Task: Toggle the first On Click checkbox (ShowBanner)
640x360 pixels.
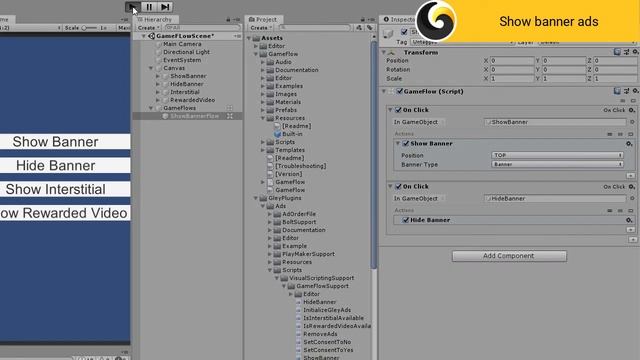Action: (x=398, y=110)
